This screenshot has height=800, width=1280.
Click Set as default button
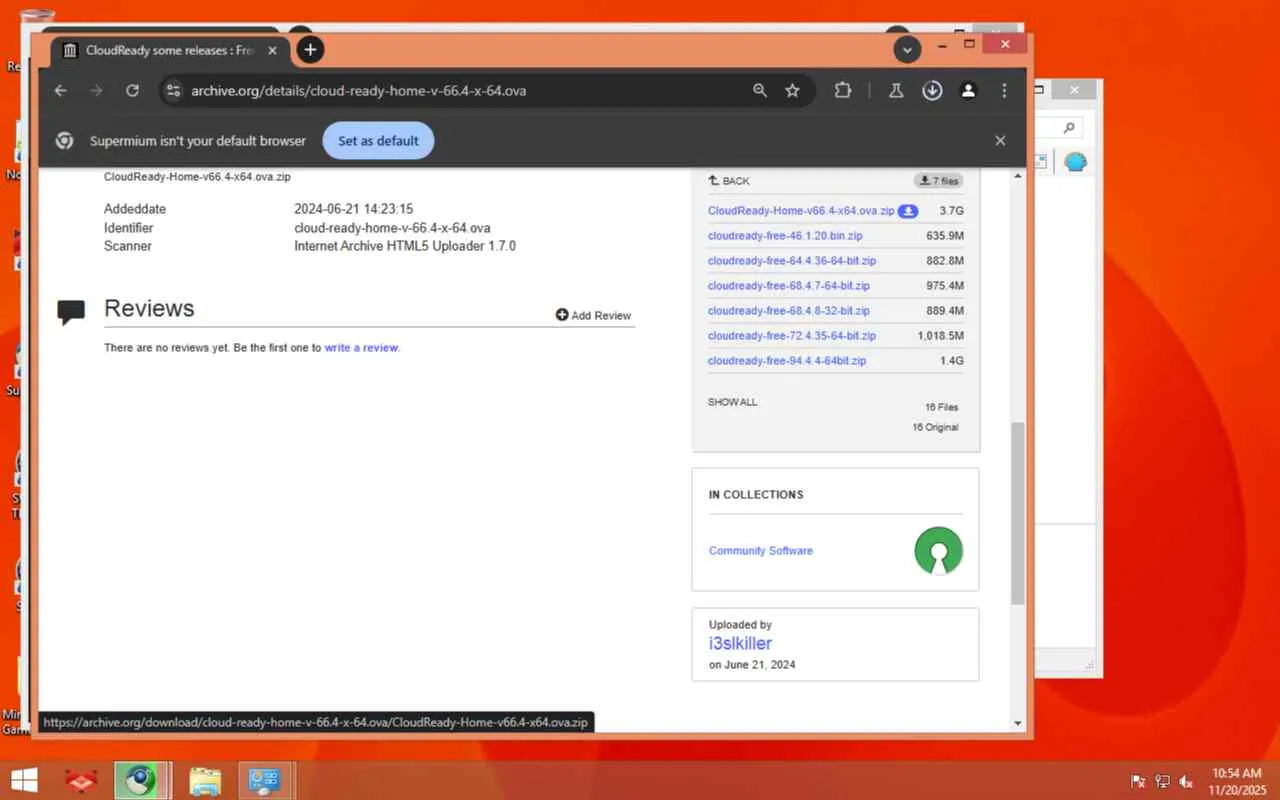[378, 141]
